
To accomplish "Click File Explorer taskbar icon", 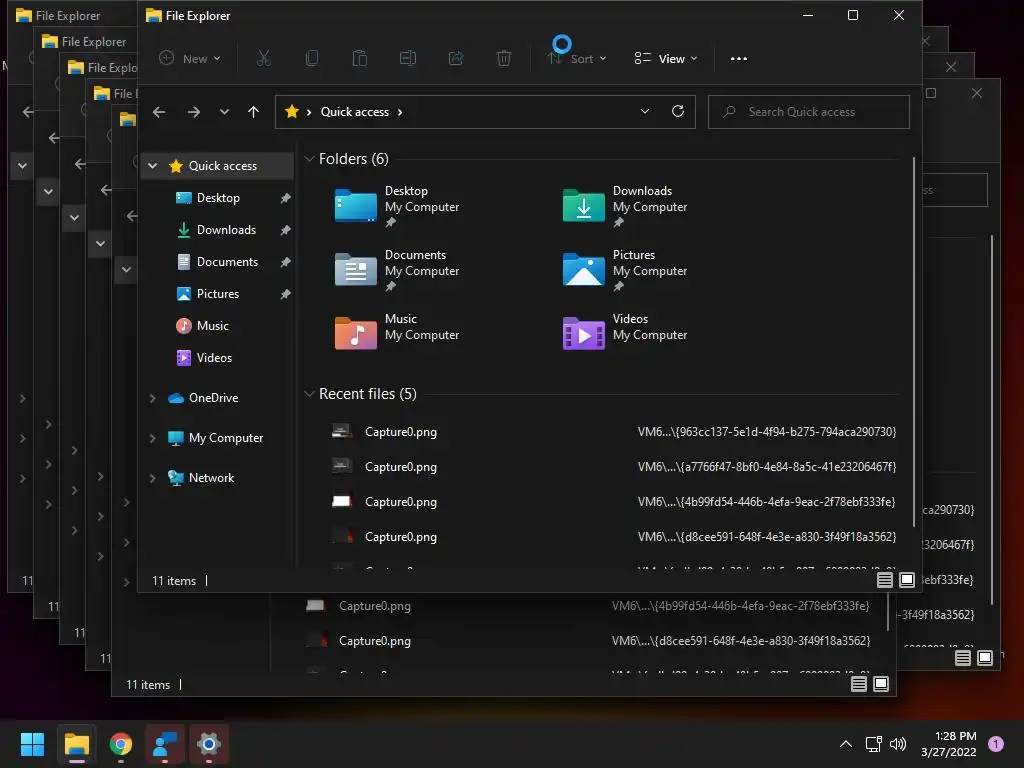I will point(76,744).
